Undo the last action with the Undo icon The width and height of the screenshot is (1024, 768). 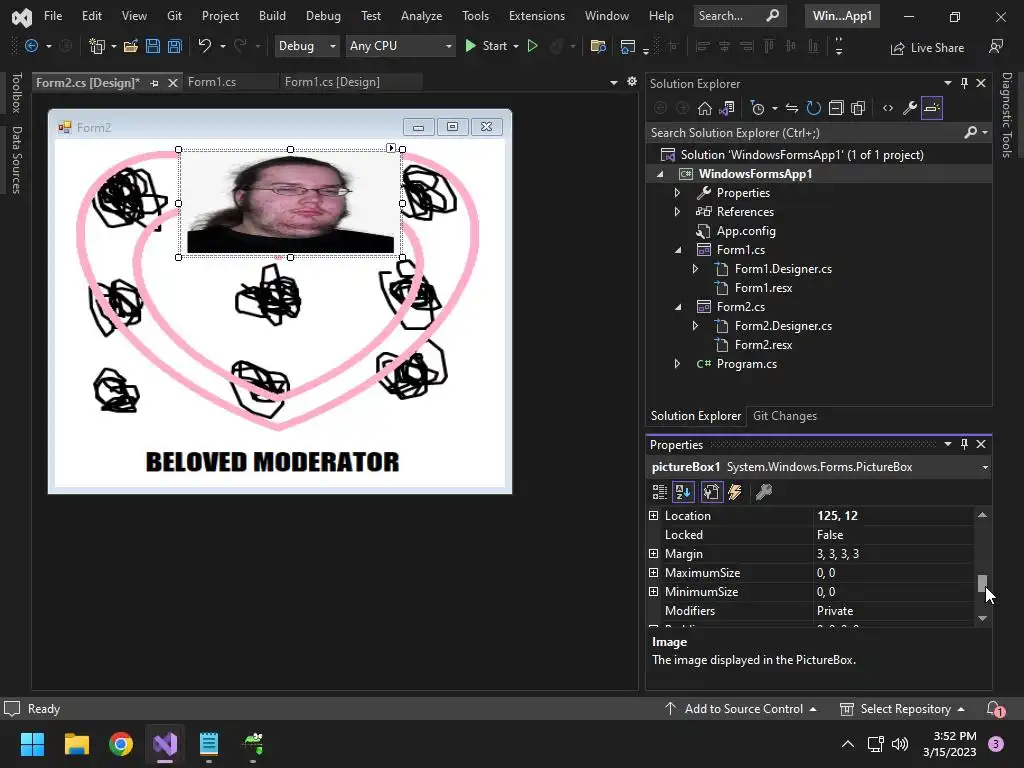204,46
